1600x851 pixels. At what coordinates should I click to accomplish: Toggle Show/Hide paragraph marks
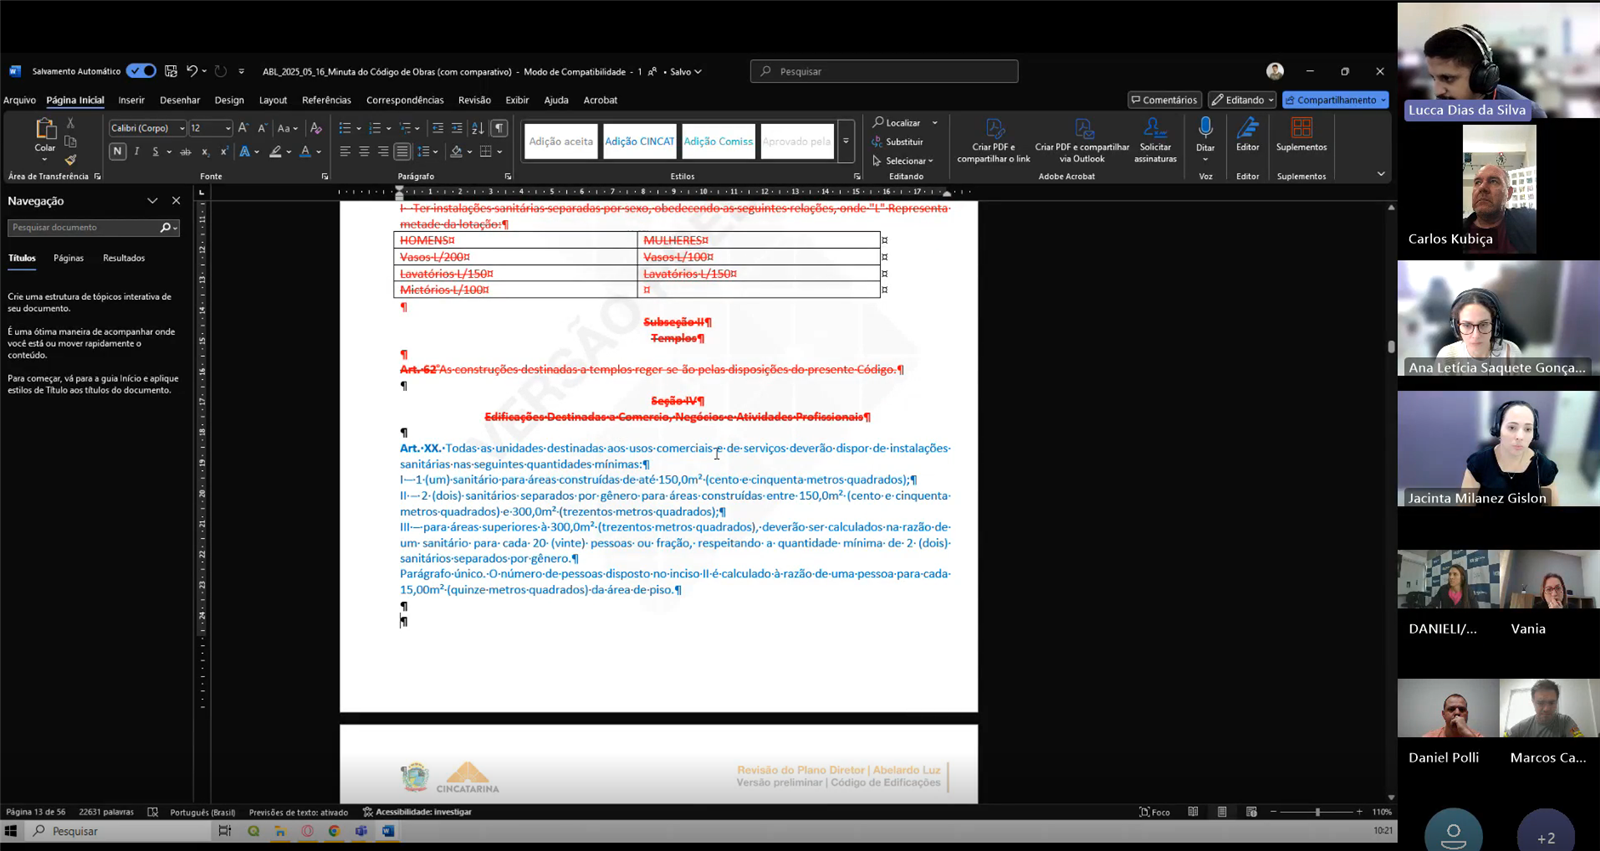tap(499, 128)
